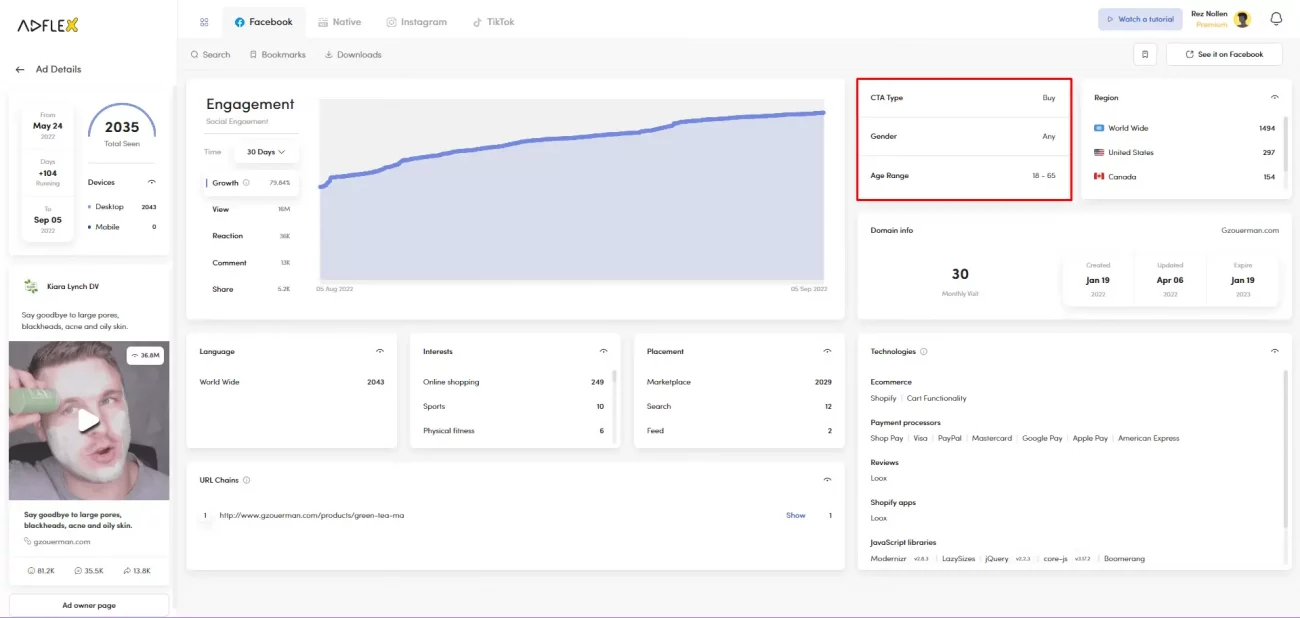
Task: Click the 35.5K comments icon
Action: [78, 571]
